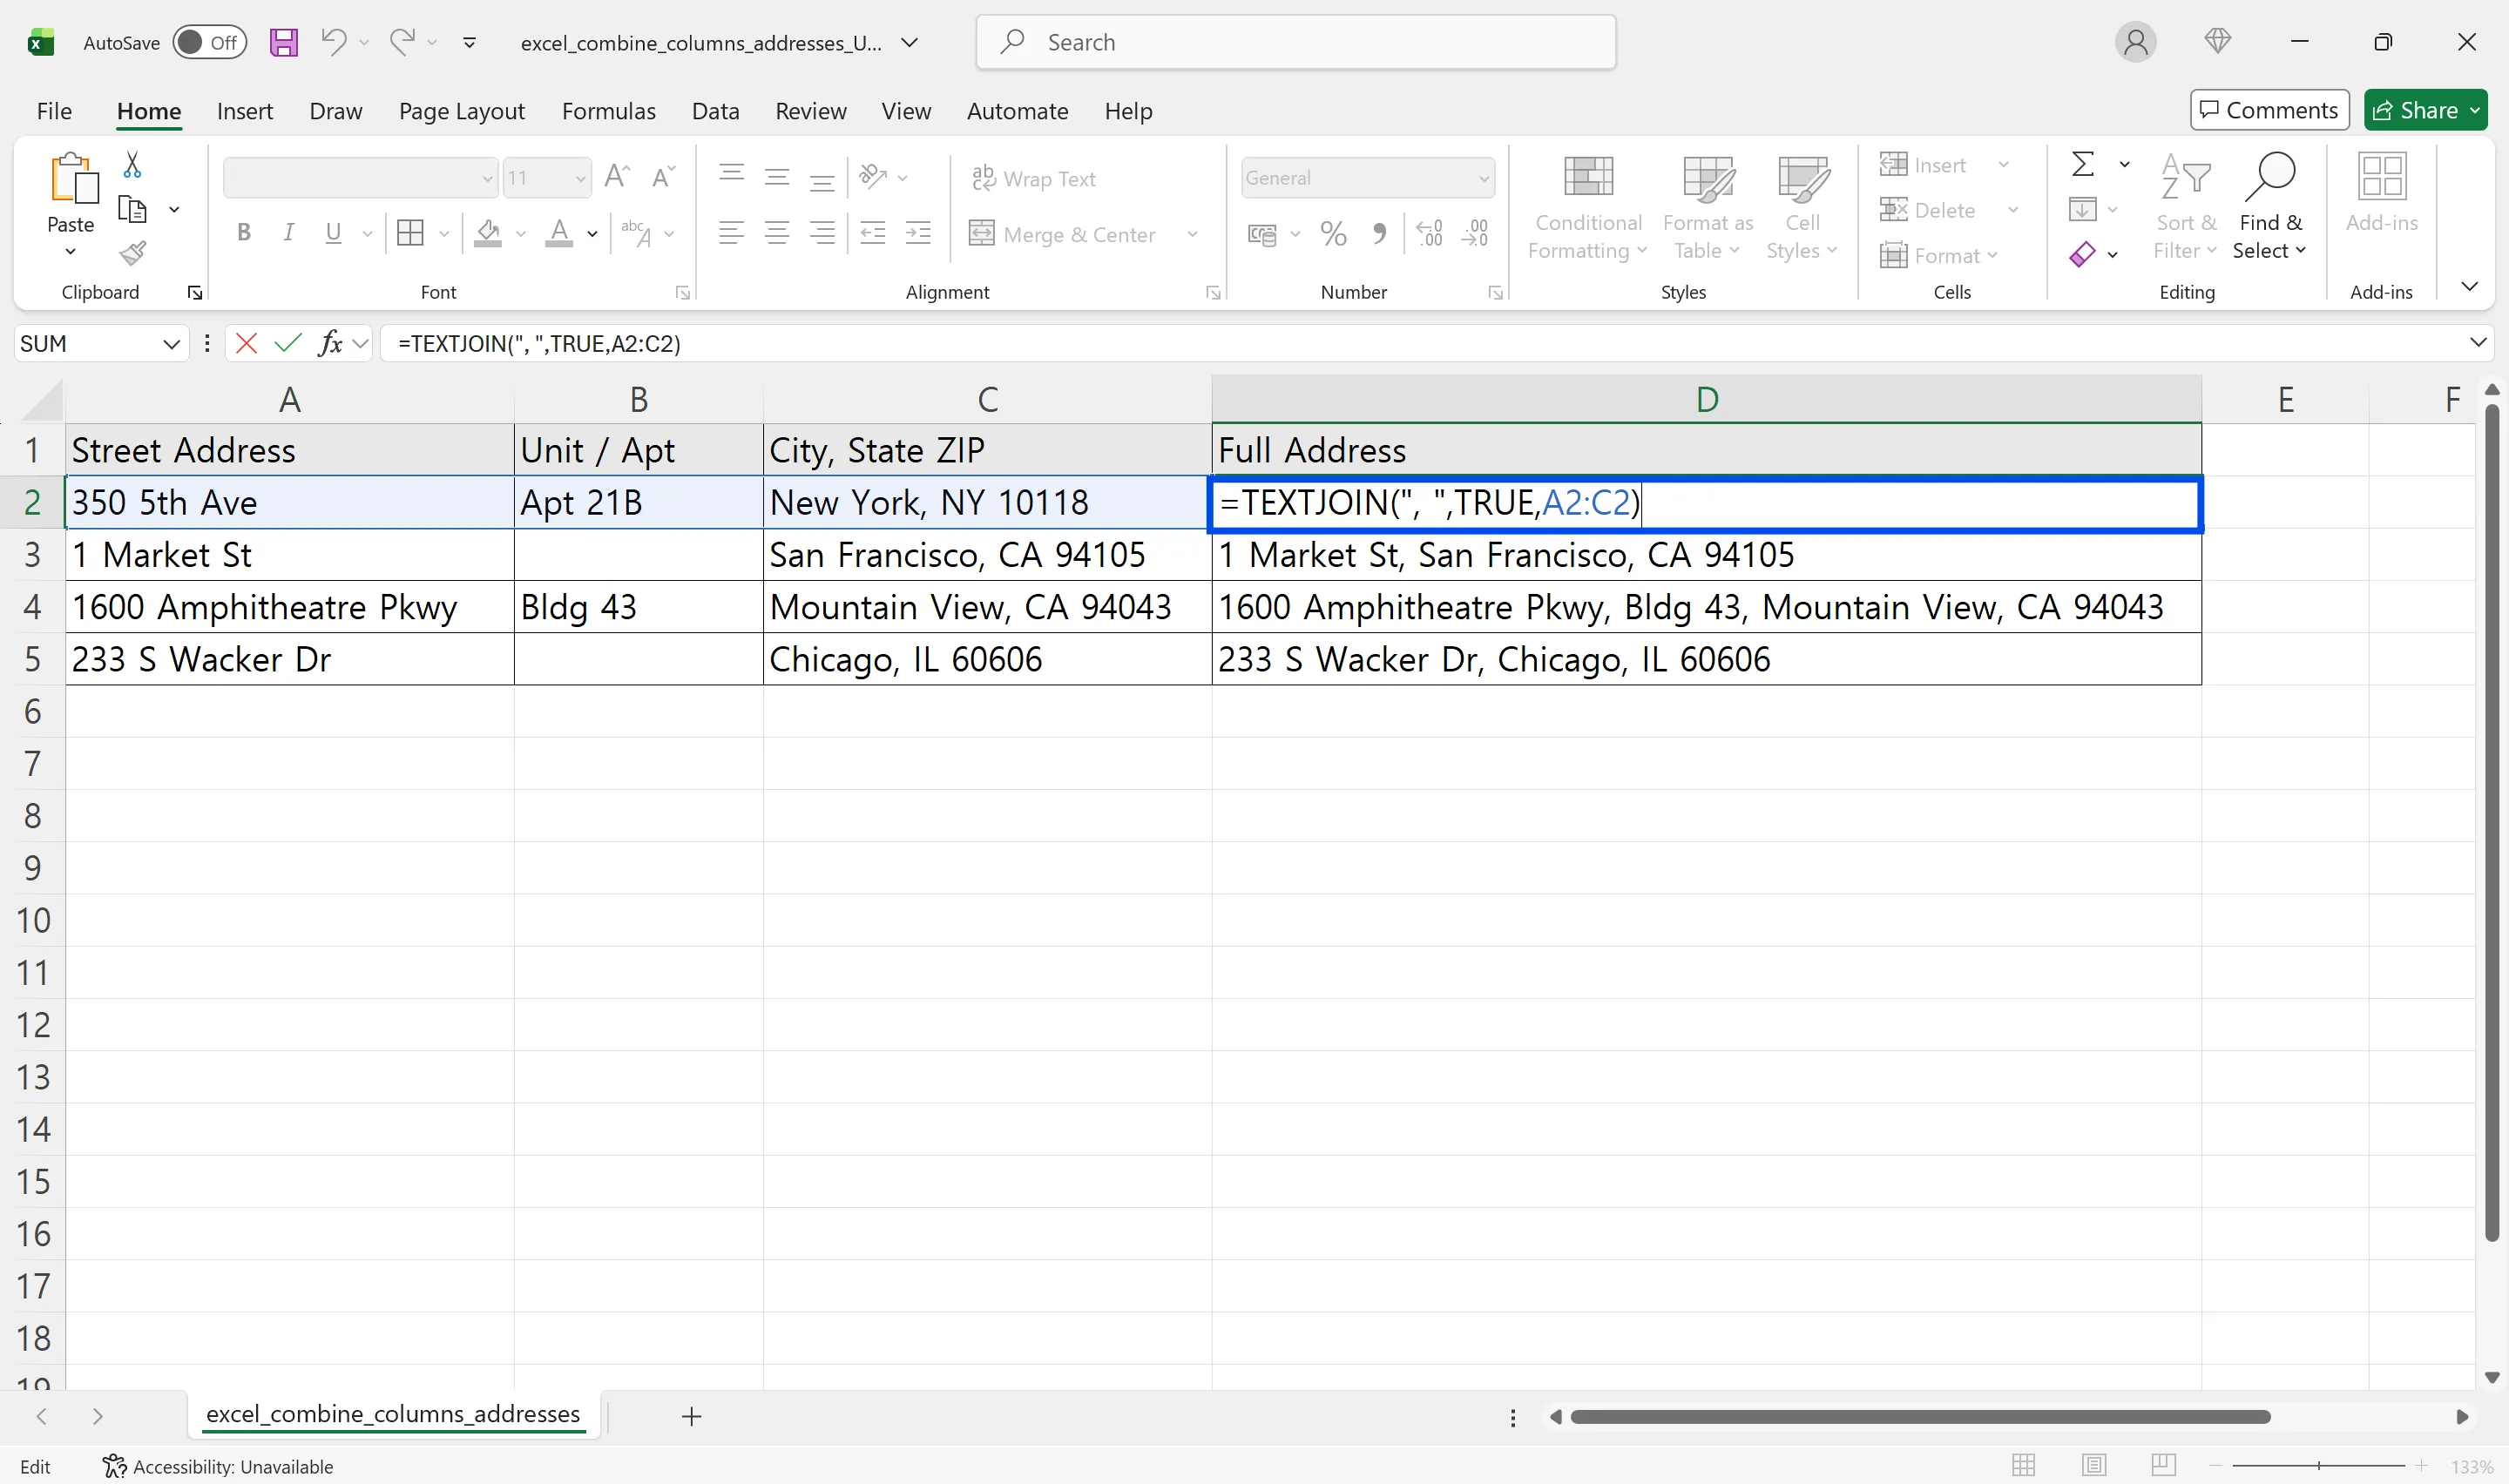Apply Percent number style
The image size is (2509, 1484).
pyautogui.click(x=1332, y=233)
